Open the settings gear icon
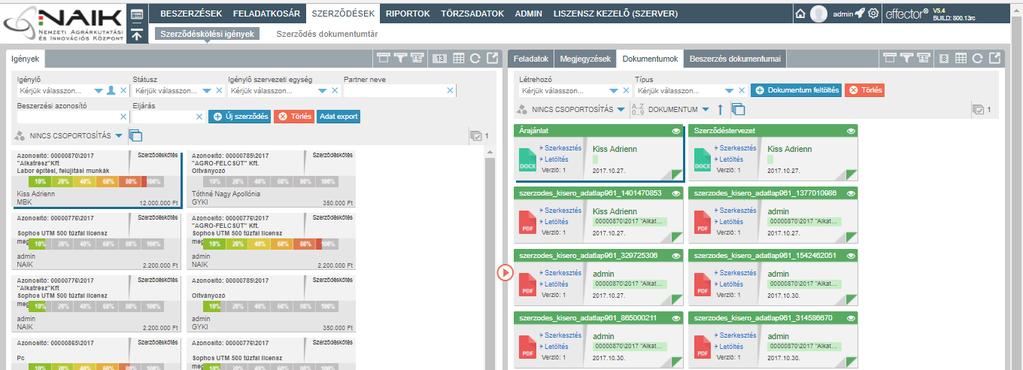This screenshot has width=1023, height=370. click(874, 14)
